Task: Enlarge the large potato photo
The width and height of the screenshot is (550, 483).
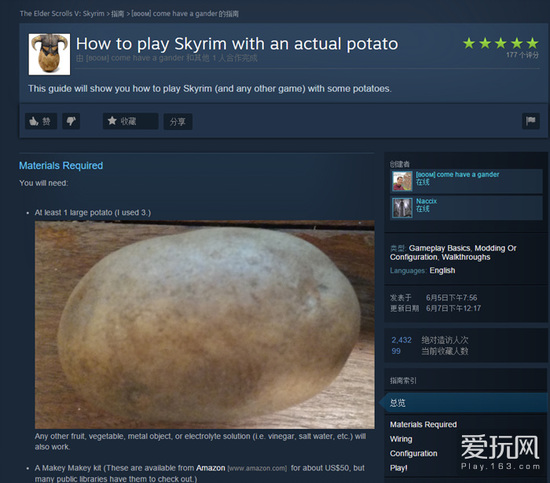Action: [204, 324]
